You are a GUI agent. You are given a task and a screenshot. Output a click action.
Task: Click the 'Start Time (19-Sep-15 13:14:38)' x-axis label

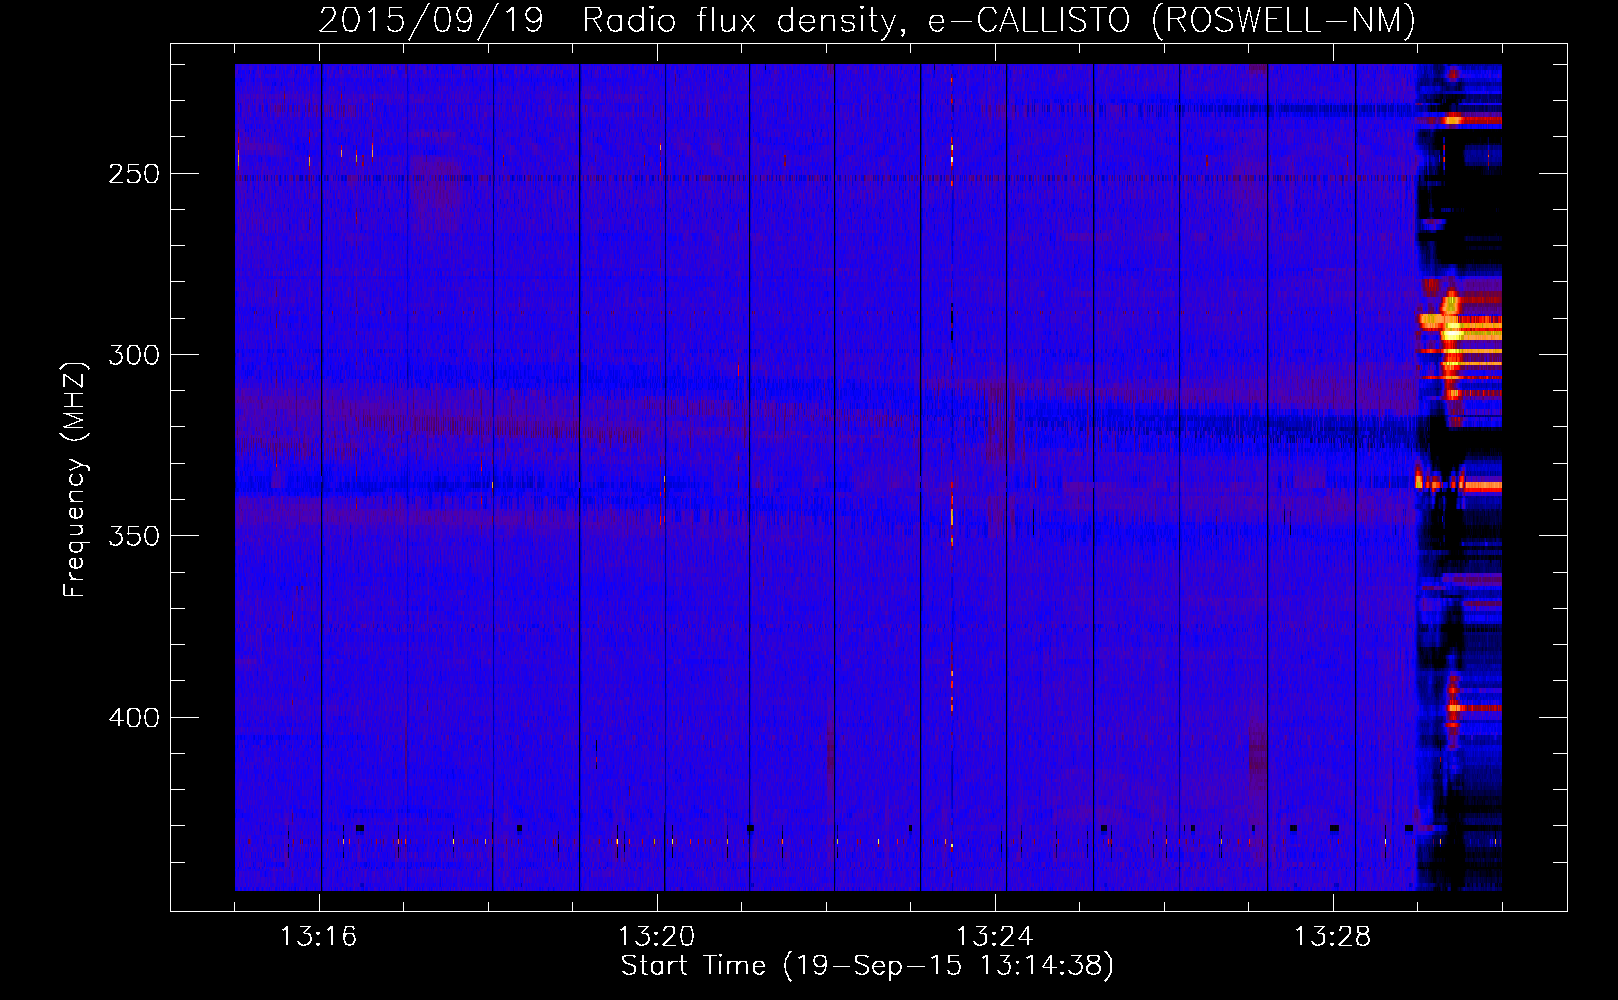[x=867, y=966]
